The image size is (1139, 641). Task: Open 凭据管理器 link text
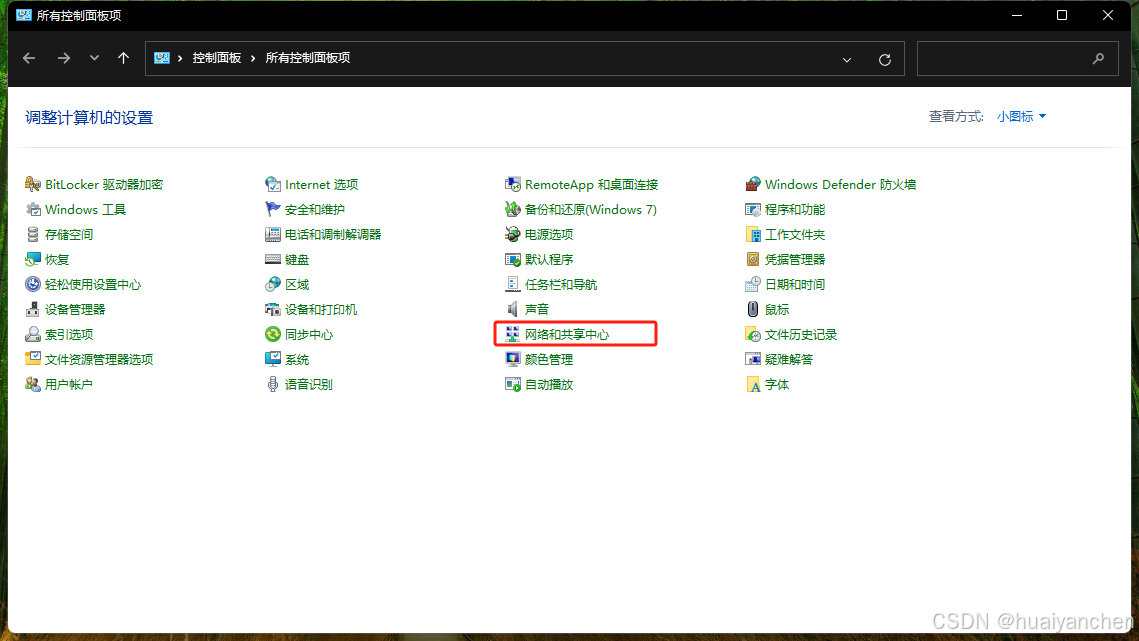tap(795, 259)
